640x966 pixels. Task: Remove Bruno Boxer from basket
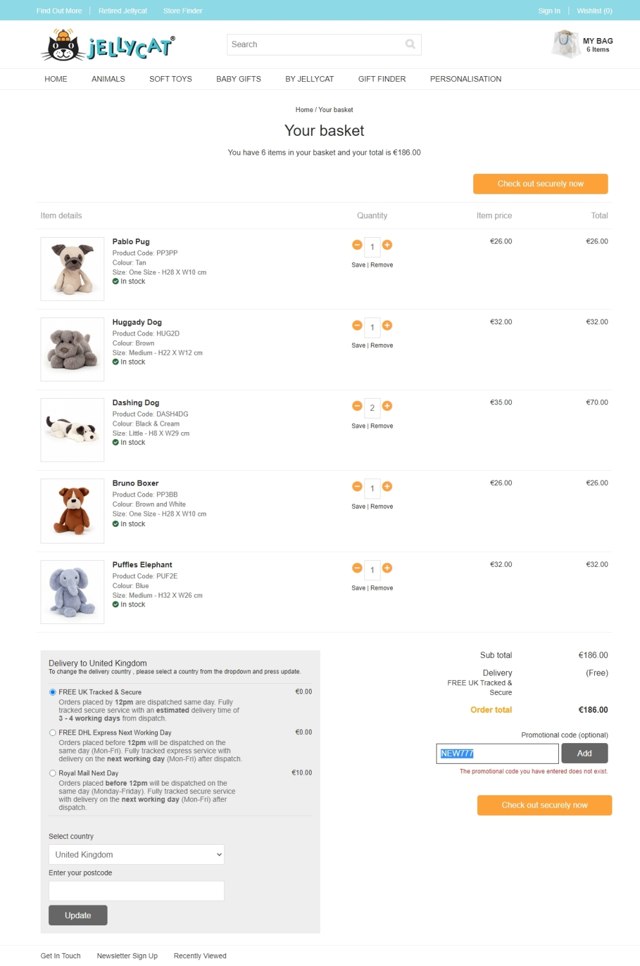click(x=382, y=507)
